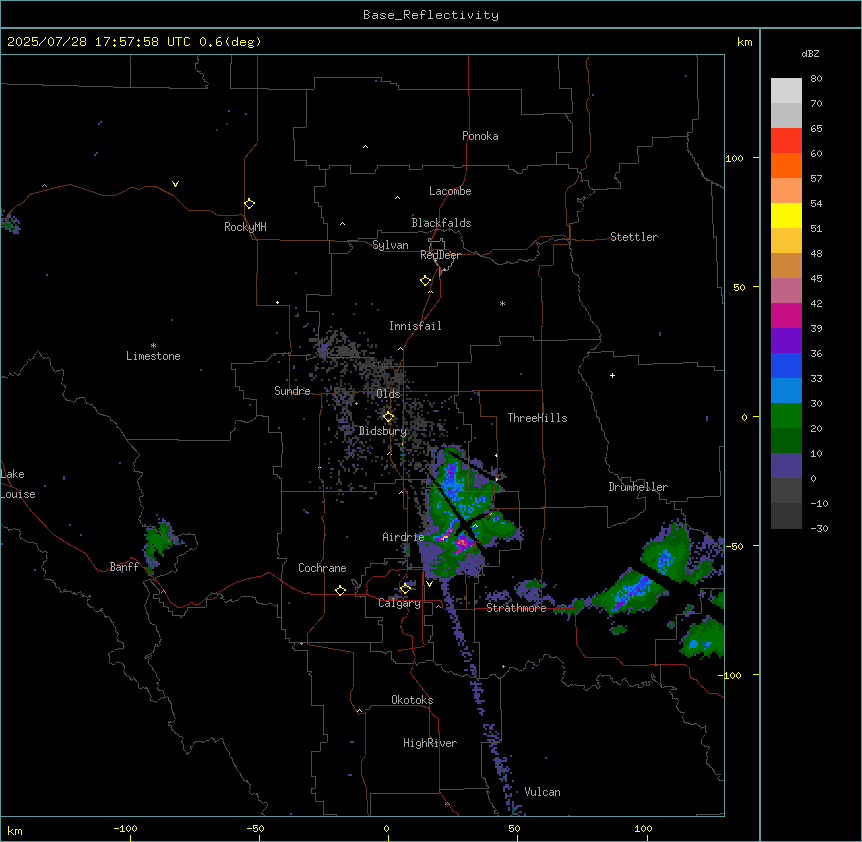
Task: Click the Olds town label
Action: click(x=388, y=394)
